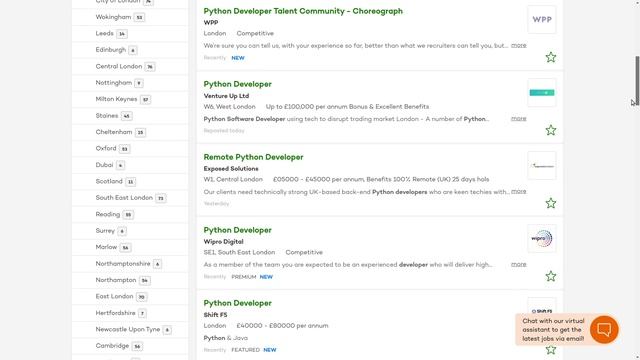Save the WPP Talent Community job with star

tap(551, 57)
